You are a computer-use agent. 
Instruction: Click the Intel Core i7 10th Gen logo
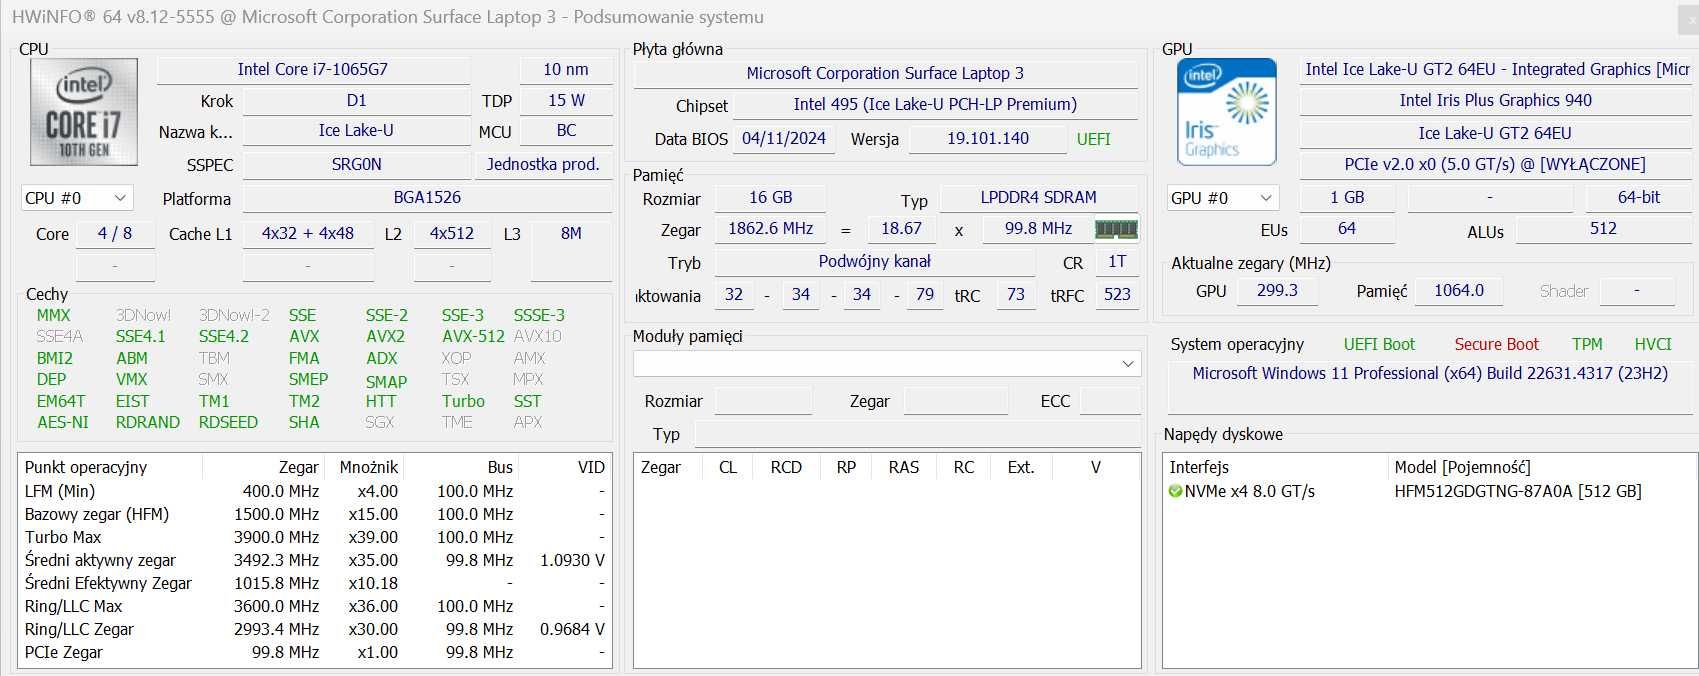point(84,112)
